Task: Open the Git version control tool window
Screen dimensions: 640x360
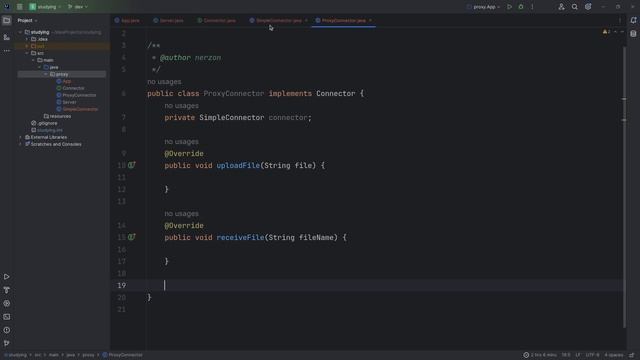Action: 7,343
